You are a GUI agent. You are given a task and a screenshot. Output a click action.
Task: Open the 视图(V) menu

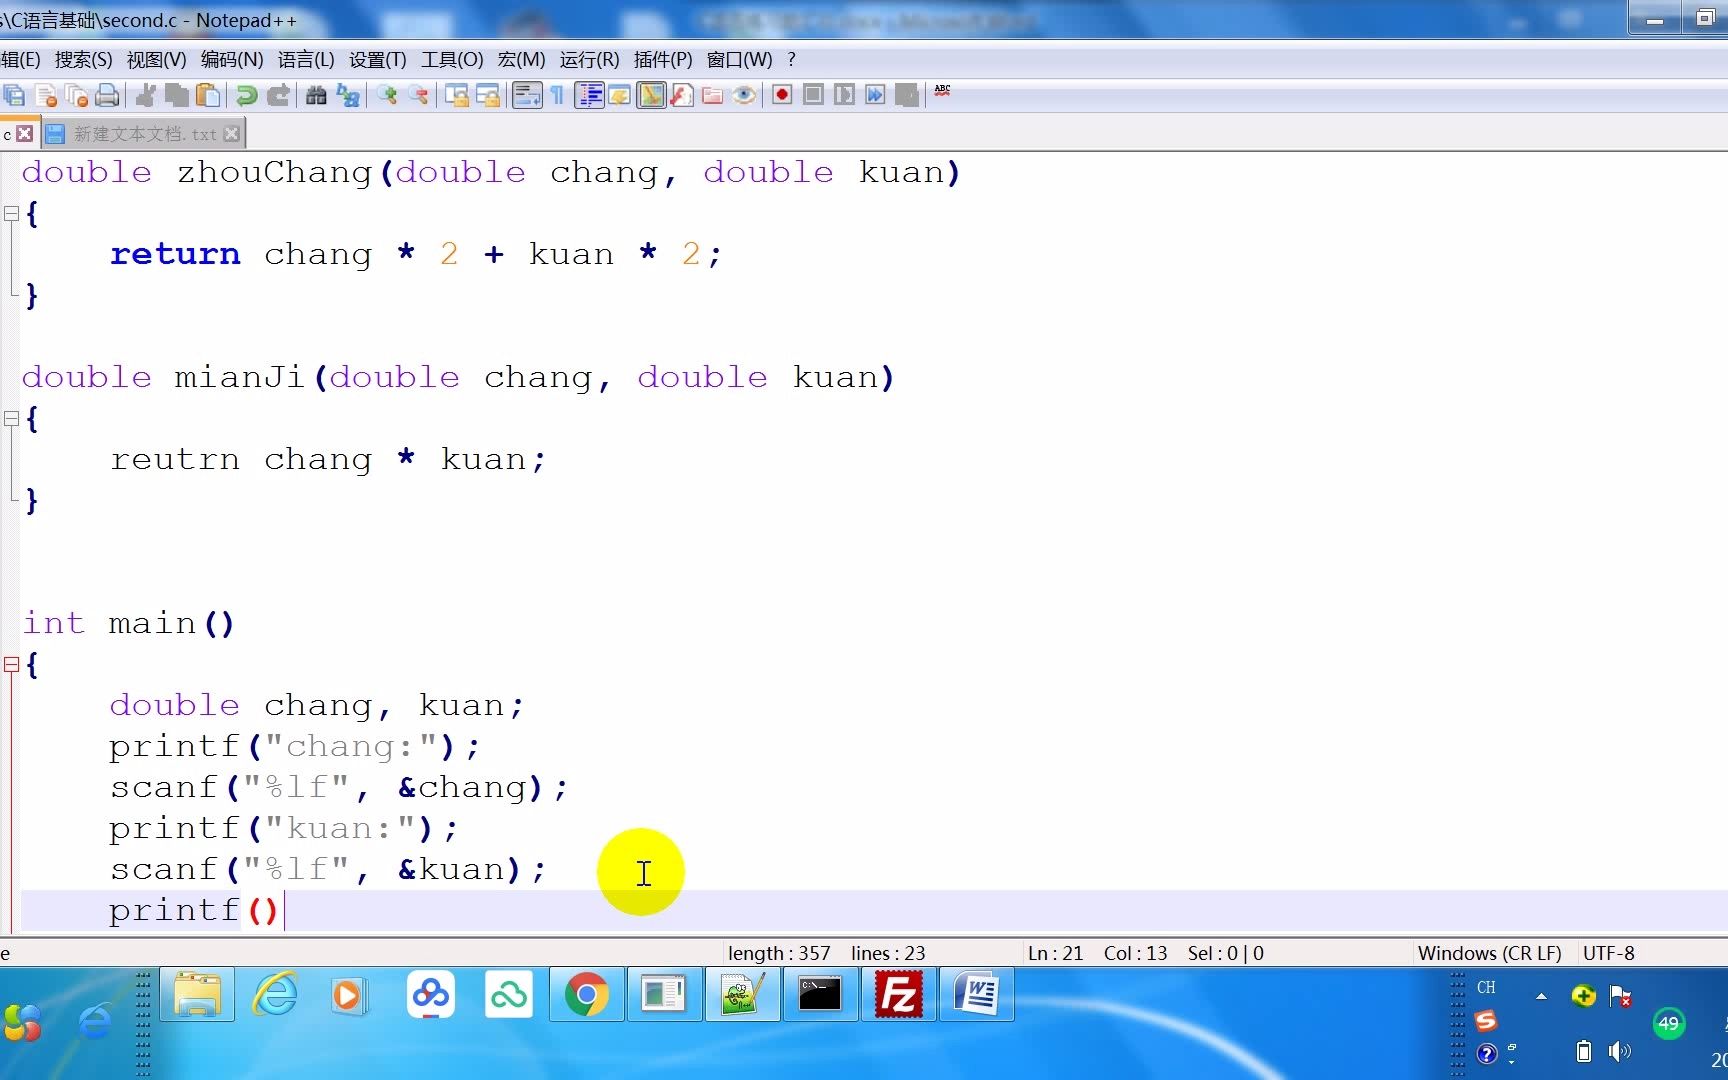(156, 60)
